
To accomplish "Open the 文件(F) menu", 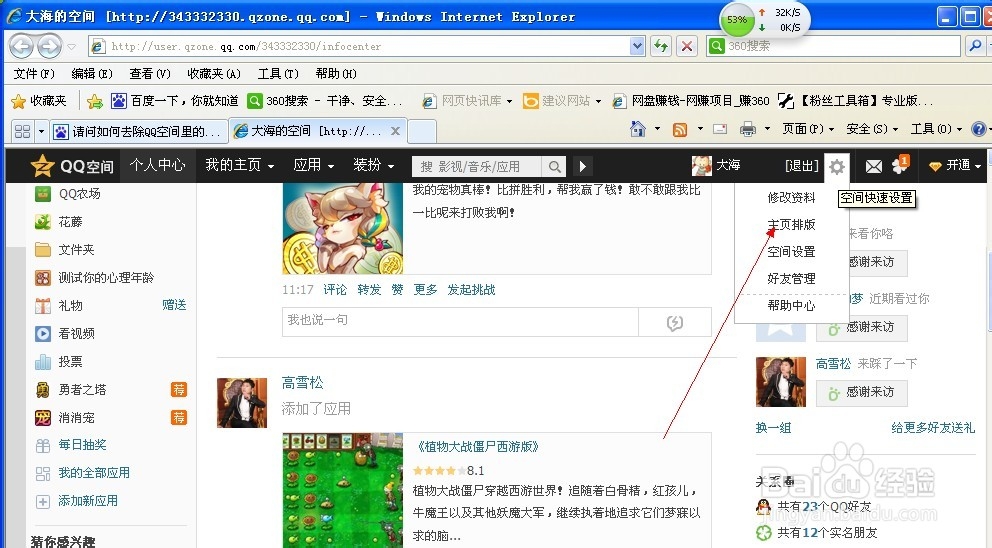I will 34,73.
